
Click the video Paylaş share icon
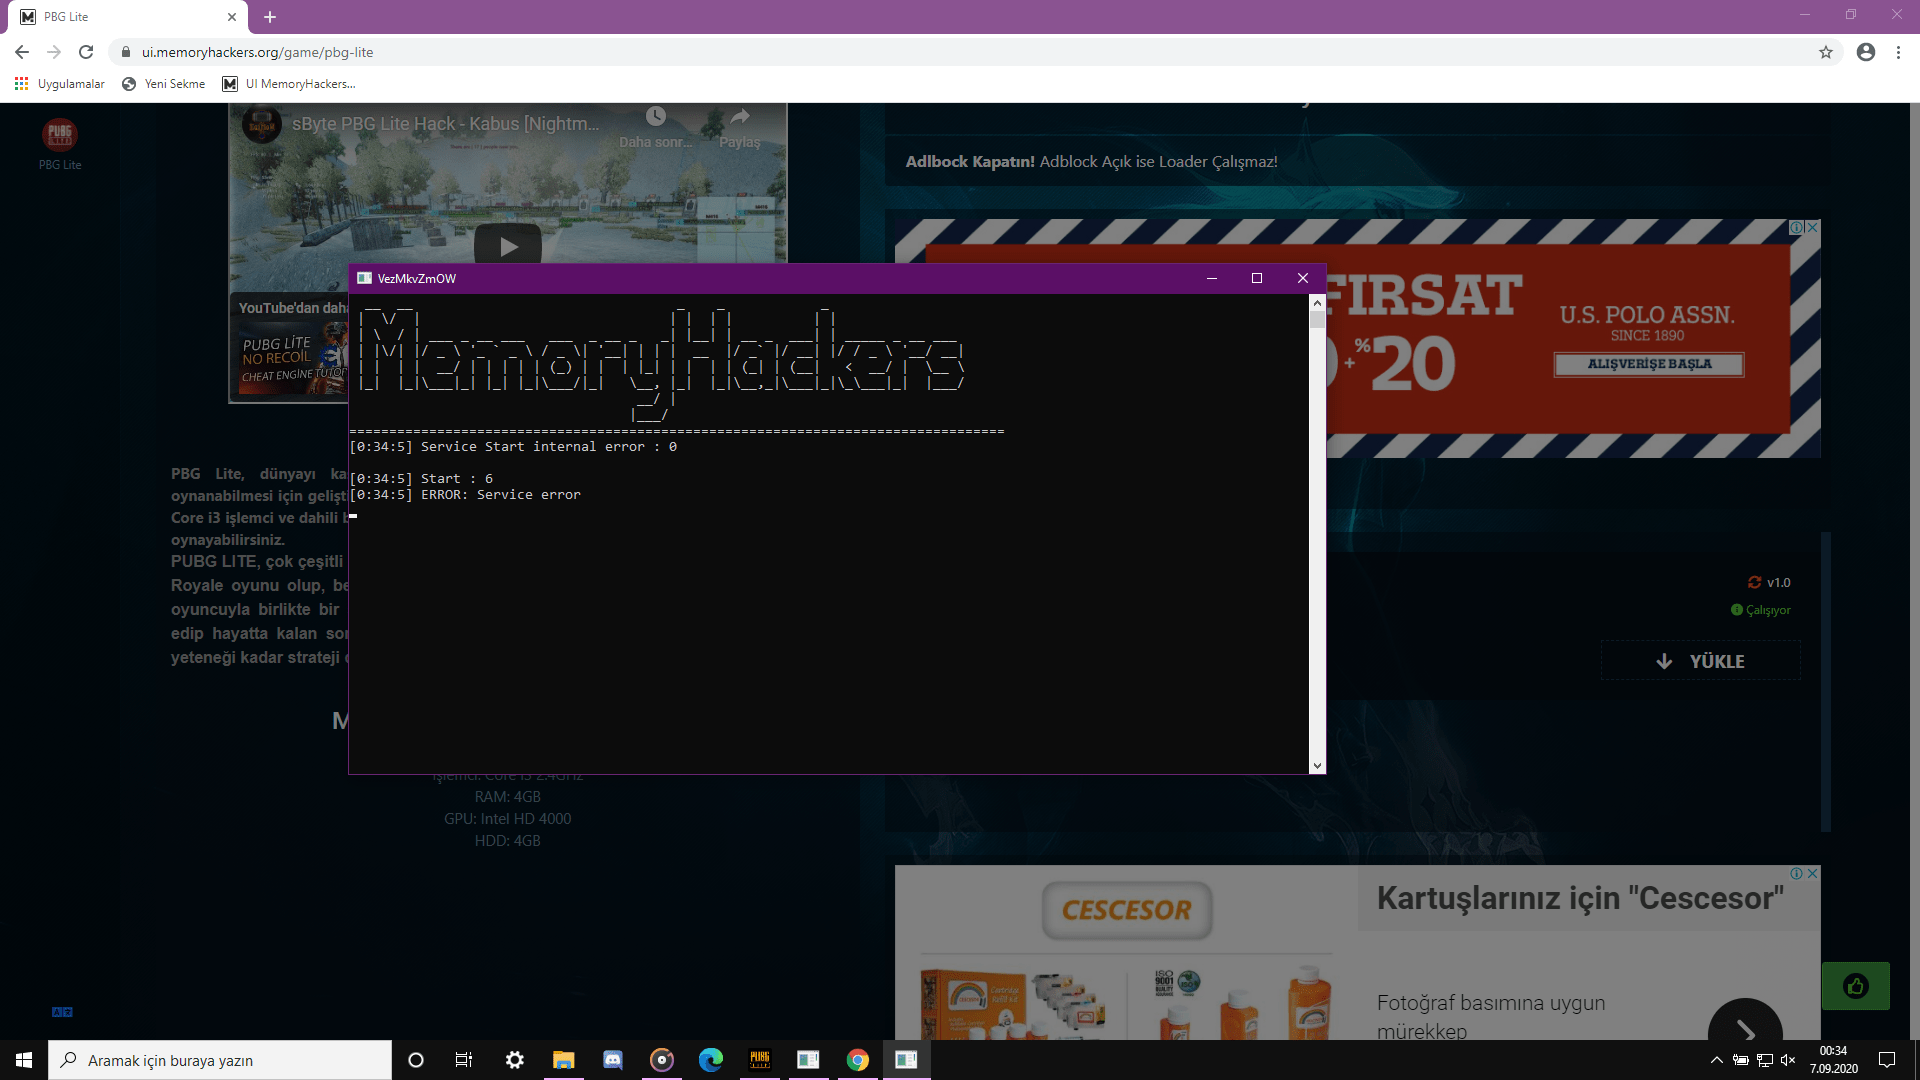[740, 117]
